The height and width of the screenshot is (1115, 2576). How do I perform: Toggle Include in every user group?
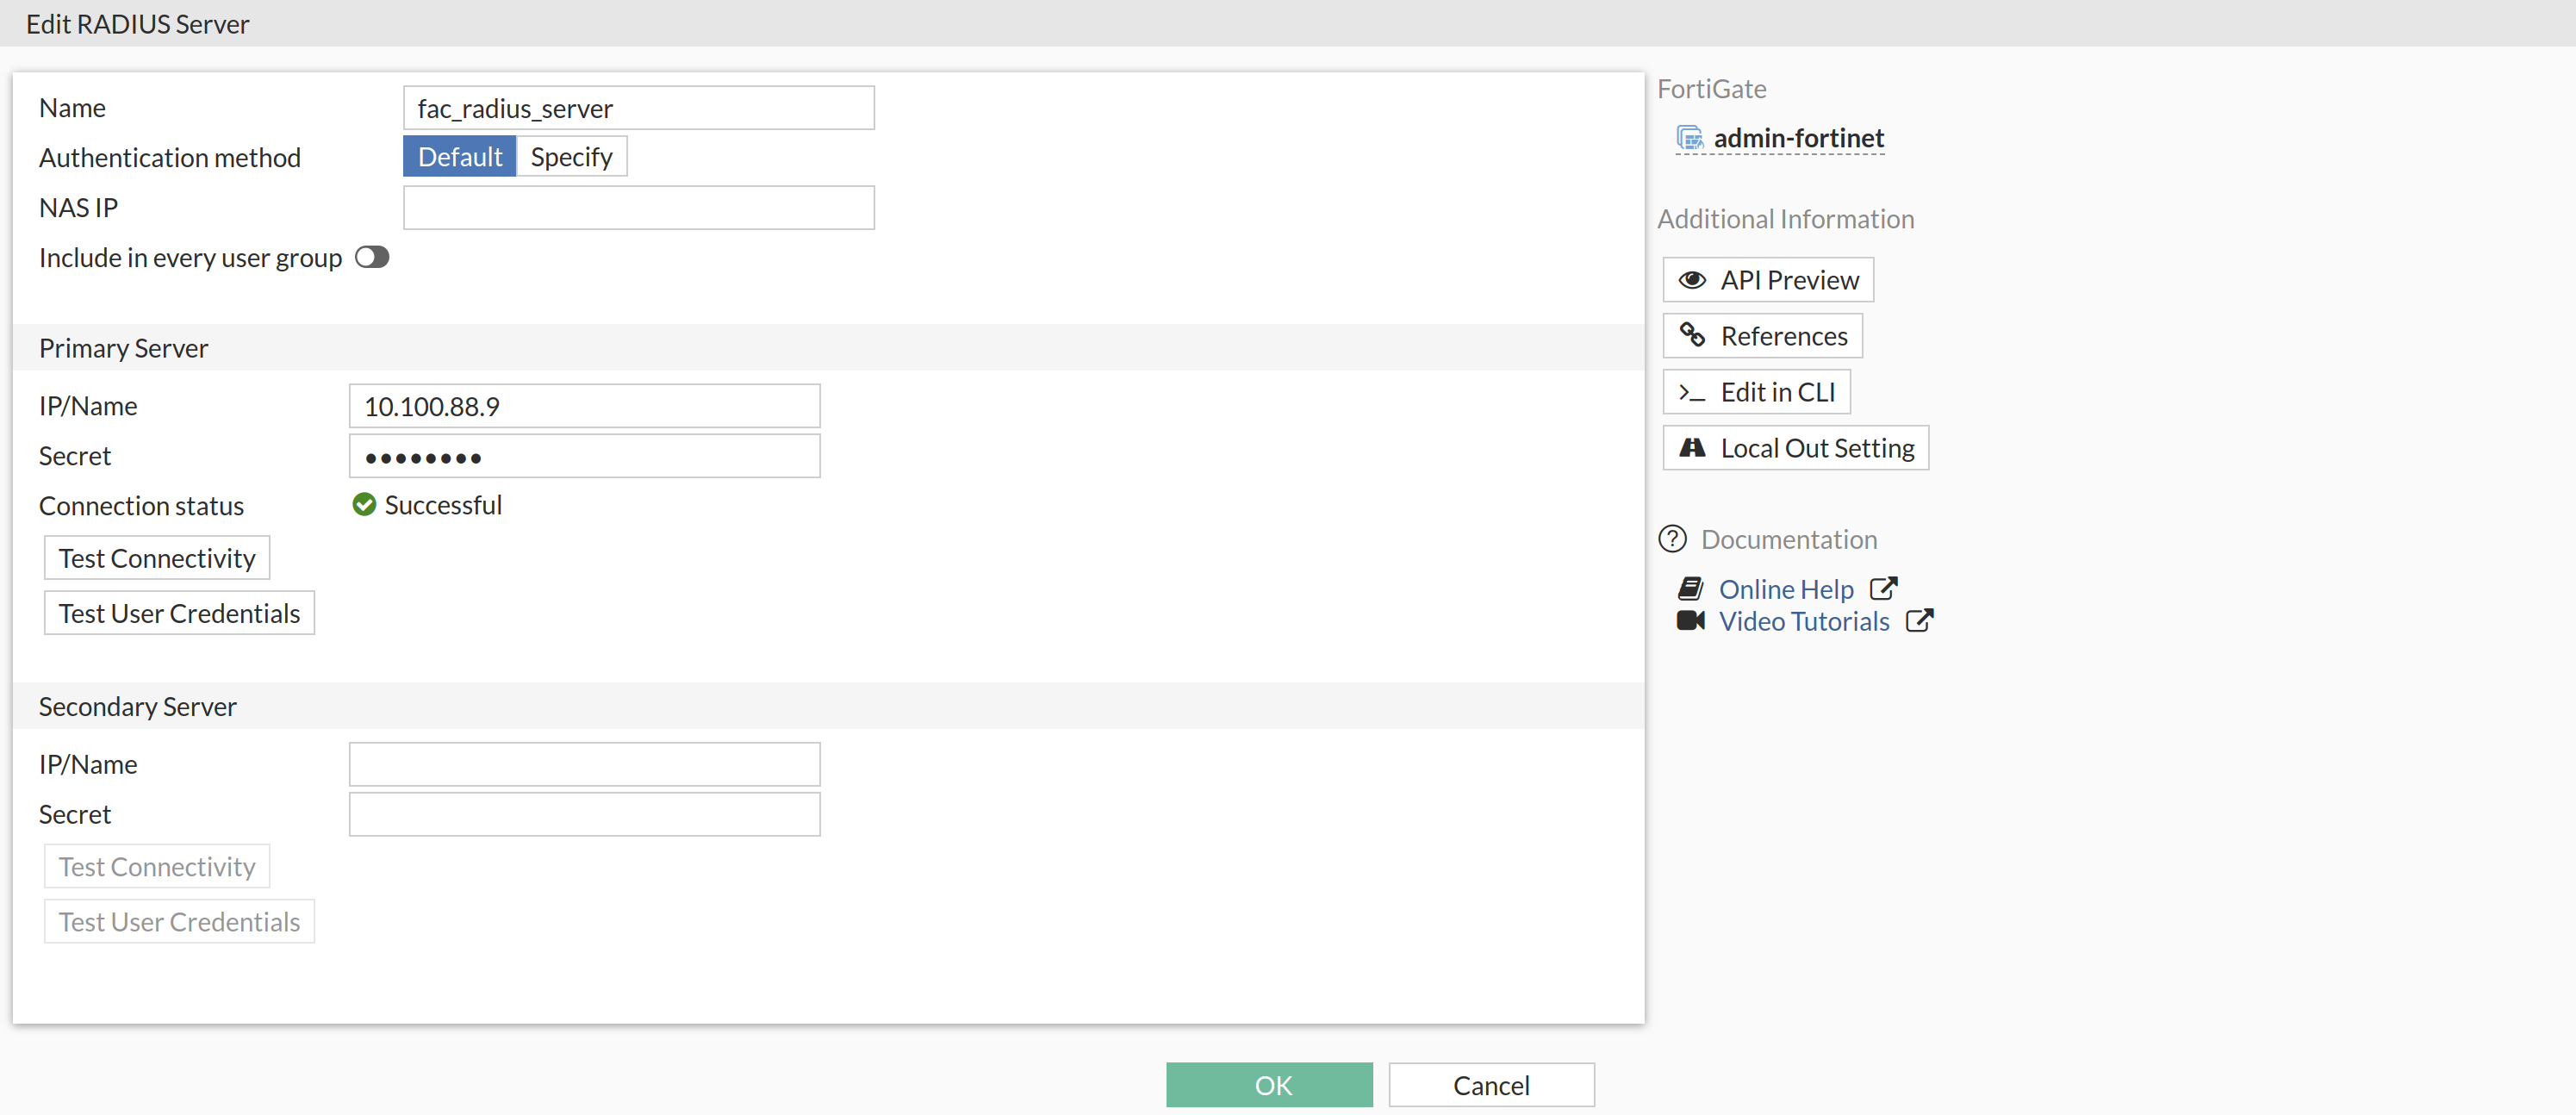pos(372,257)
